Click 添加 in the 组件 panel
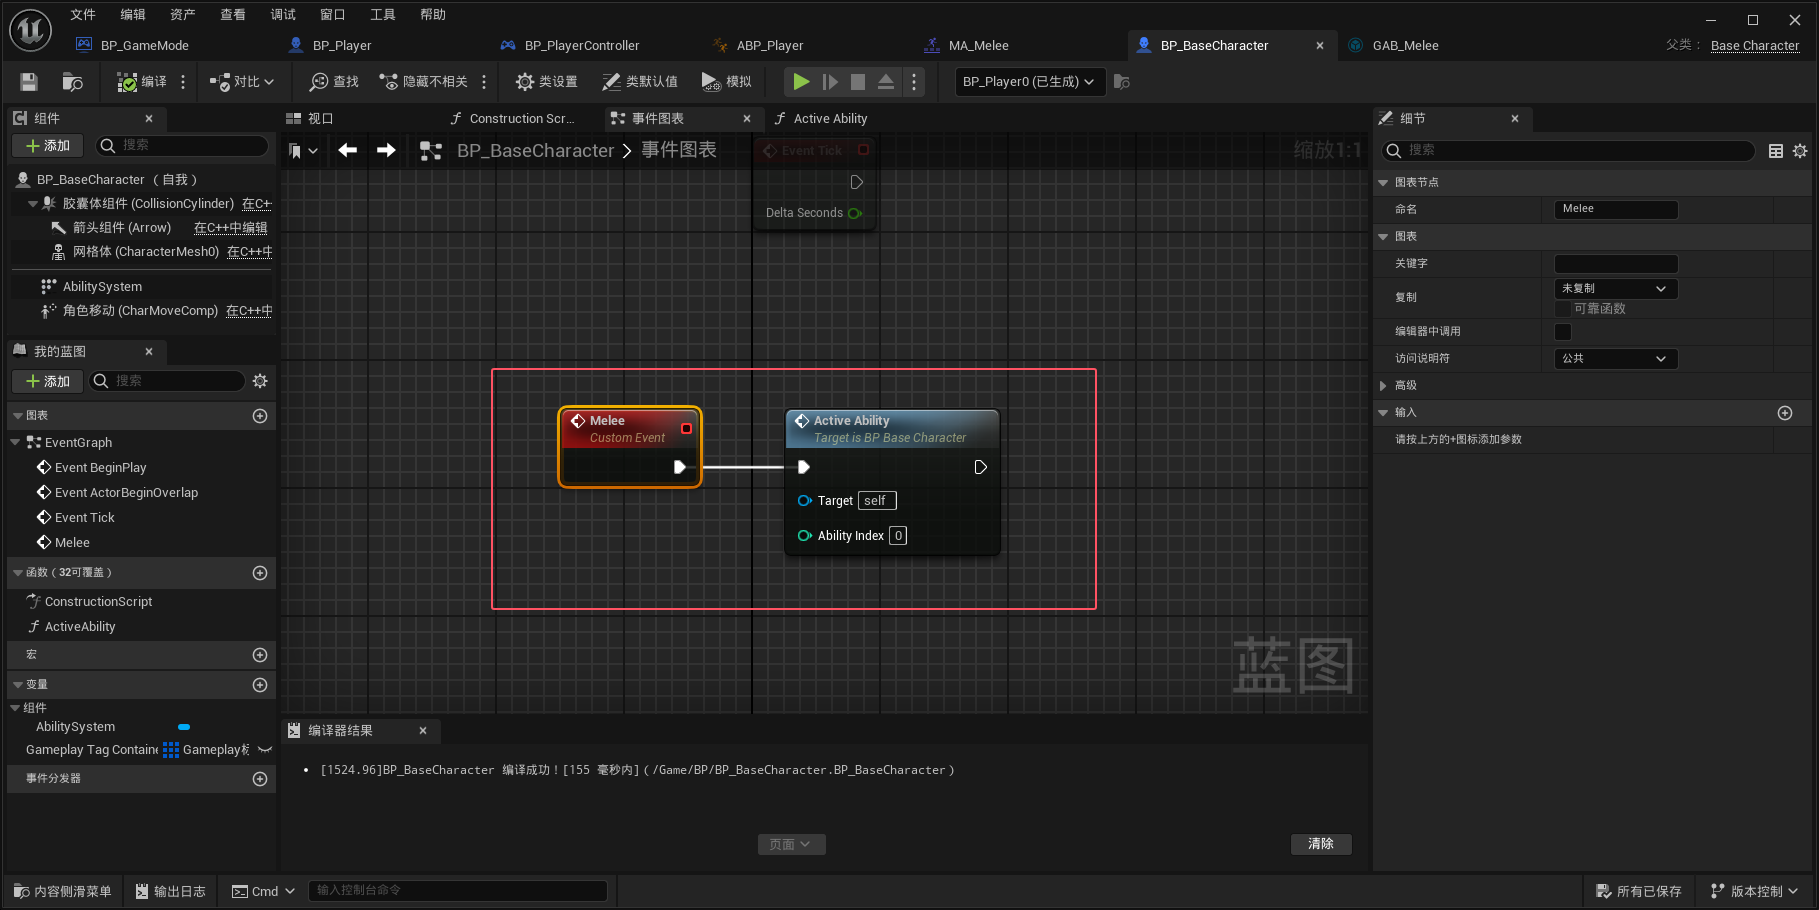This screenshot has height=910, width=1819. pyautogui.click(x=47, y=146)
